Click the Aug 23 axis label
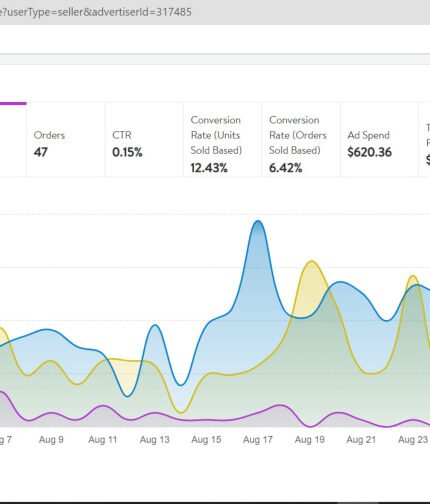 tap(413, 440)
